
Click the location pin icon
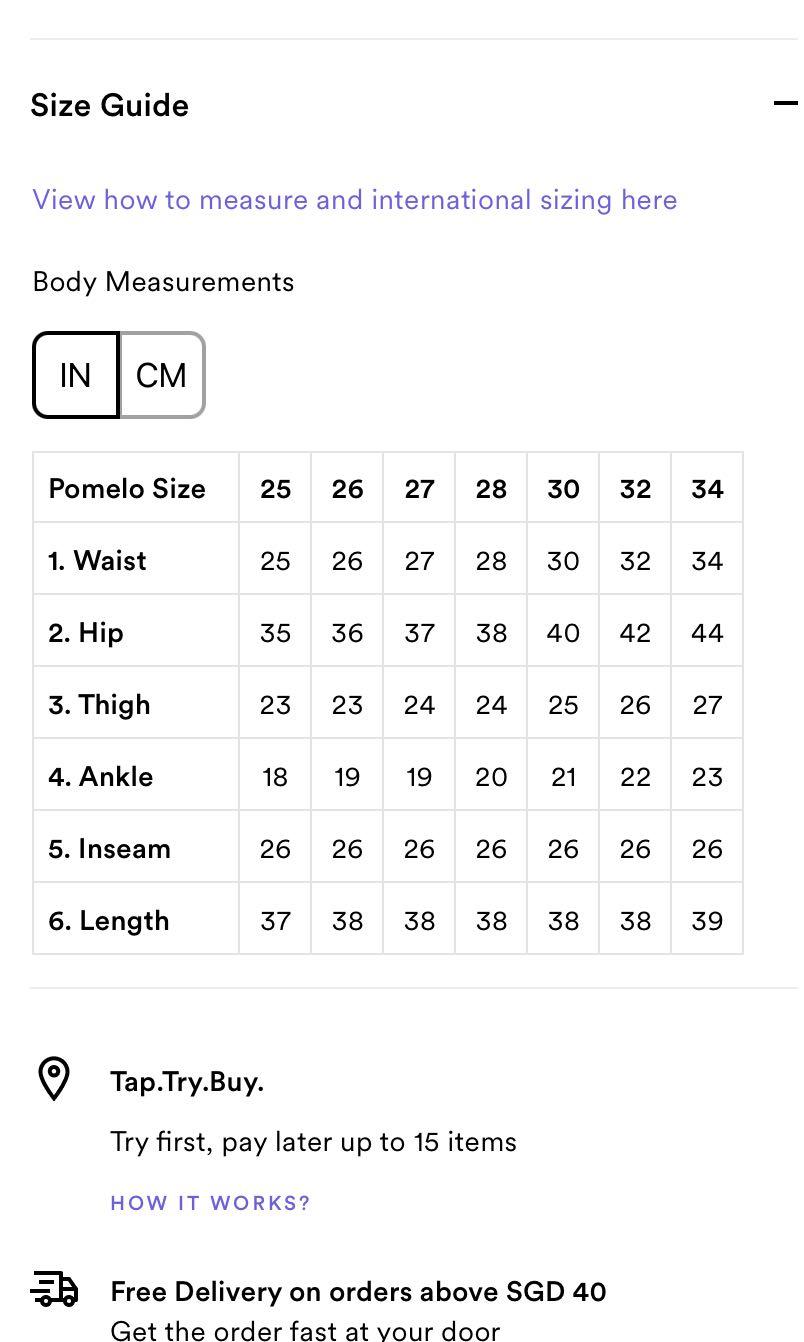click(x=54, y=1080)
